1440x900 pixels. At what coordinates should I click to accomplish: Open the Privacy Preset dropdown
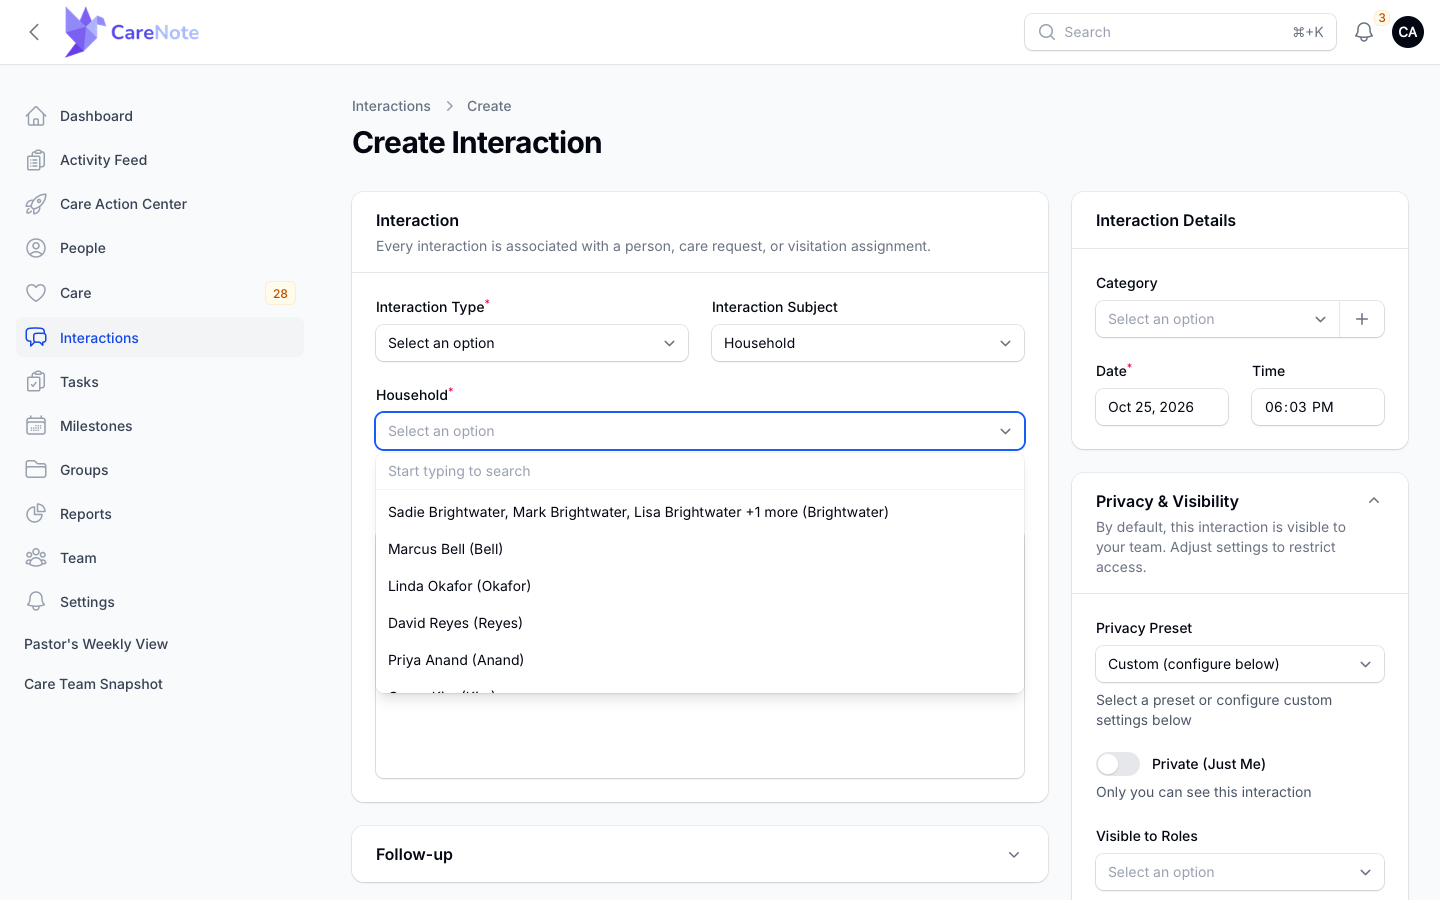click(1240, 664)
